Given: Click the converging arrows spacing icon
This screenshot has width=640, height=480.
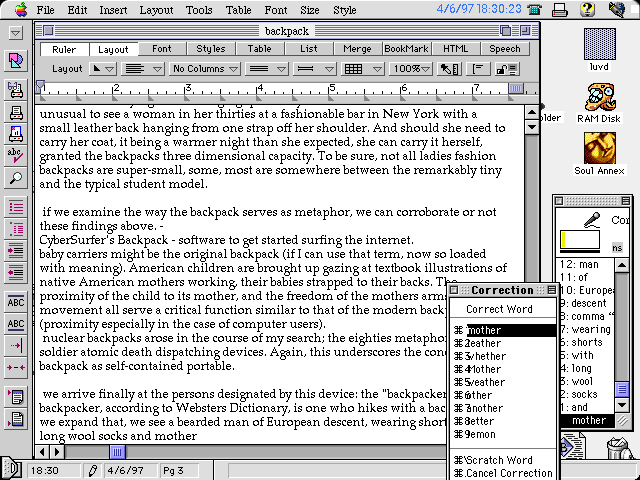Looking at the screenshot, I should pos(16,368).
